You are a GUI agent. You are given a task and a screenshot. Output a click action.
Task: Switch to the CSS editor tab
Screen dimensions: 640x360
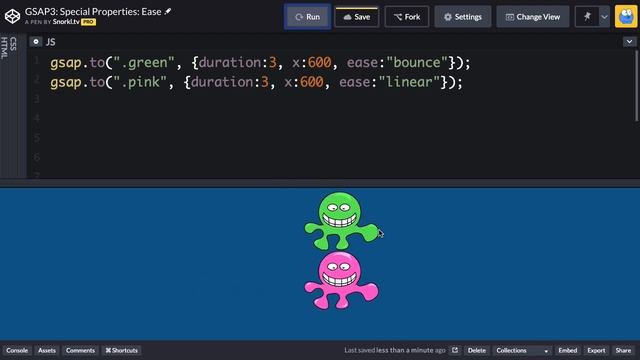pos(13,44)
